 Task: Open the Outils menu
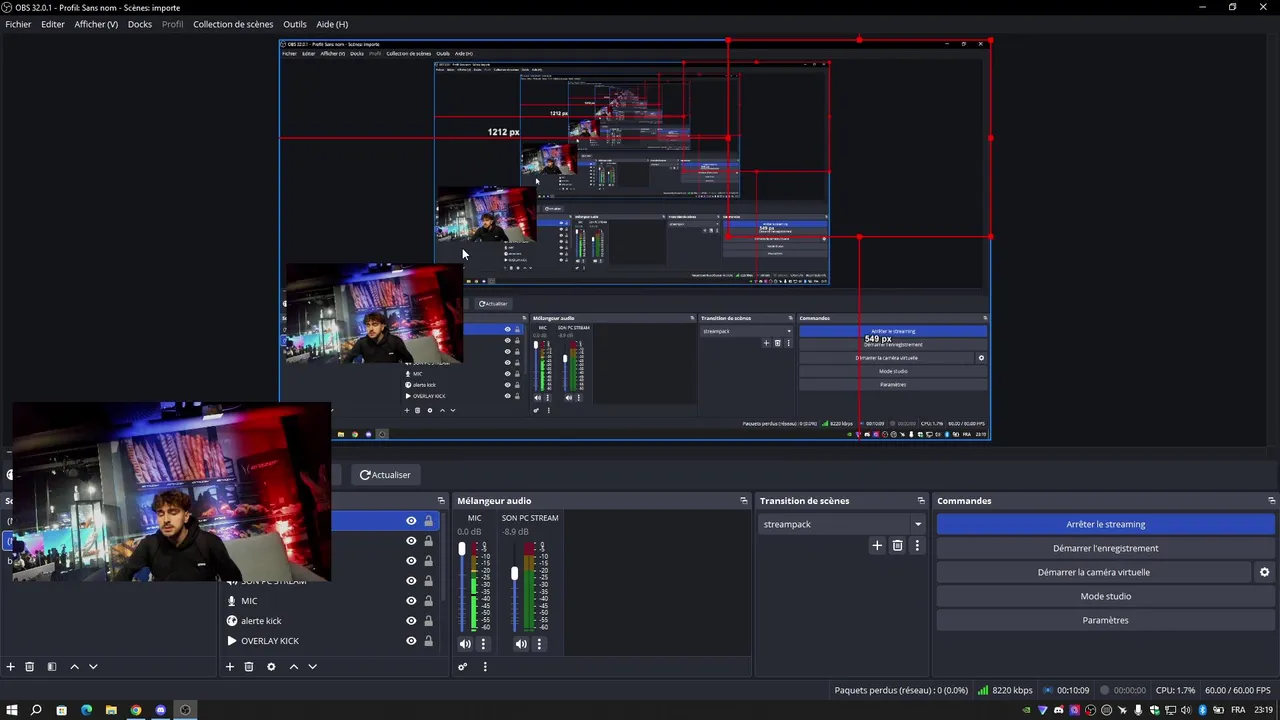tap(295, 24)
